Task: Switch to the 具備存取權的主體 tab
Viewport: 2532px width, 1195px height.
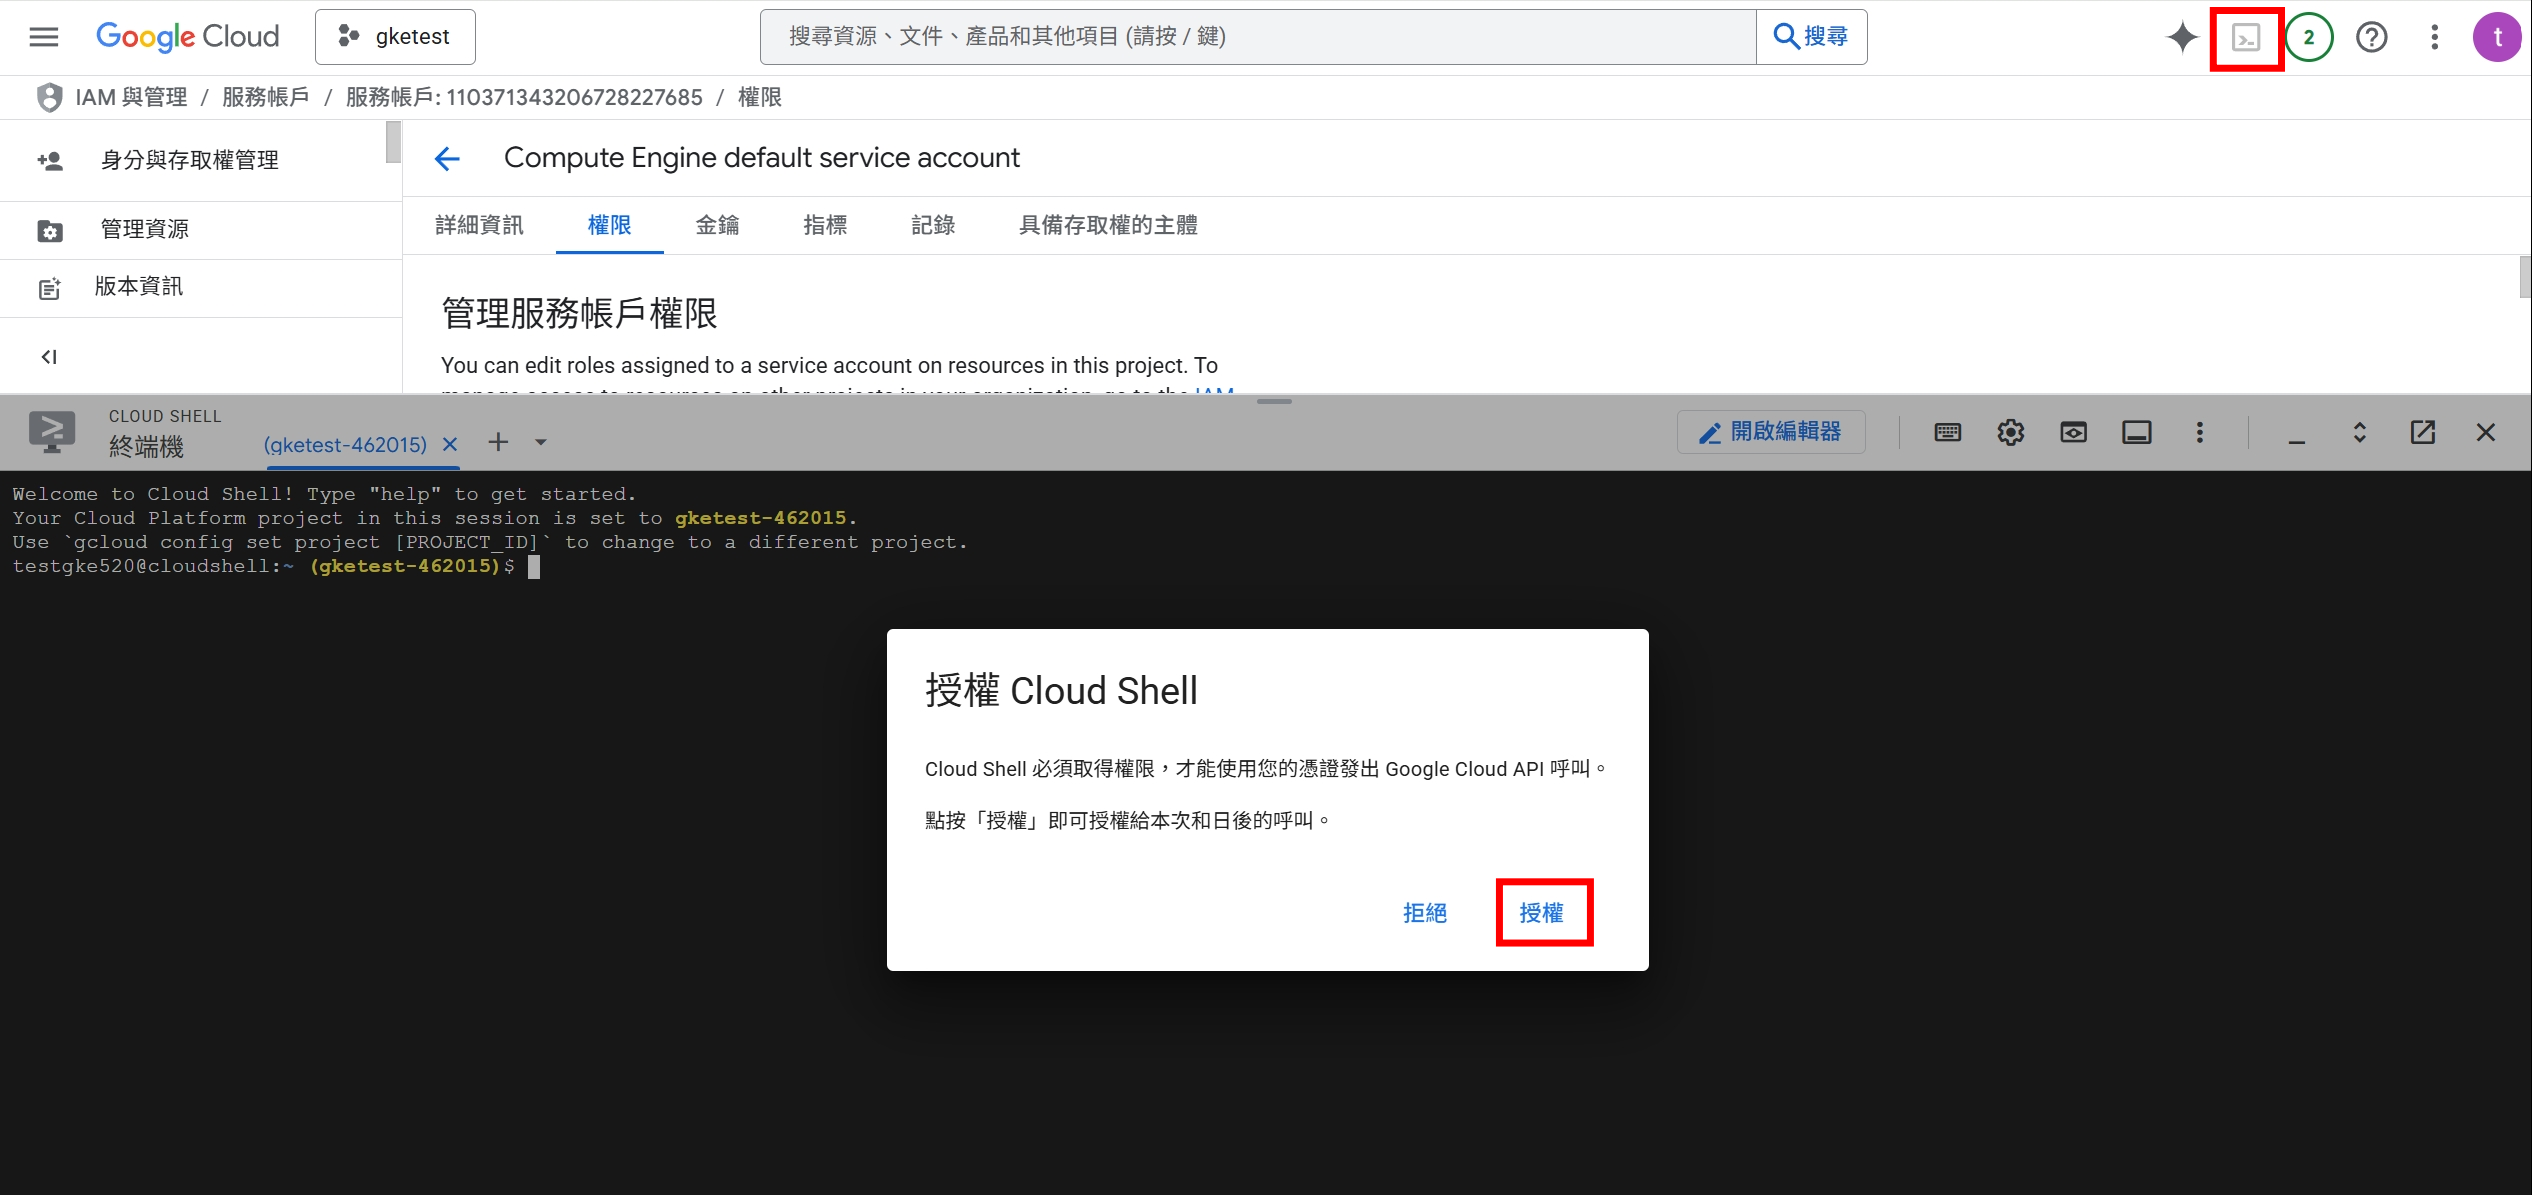Action: click(1108, 225)
